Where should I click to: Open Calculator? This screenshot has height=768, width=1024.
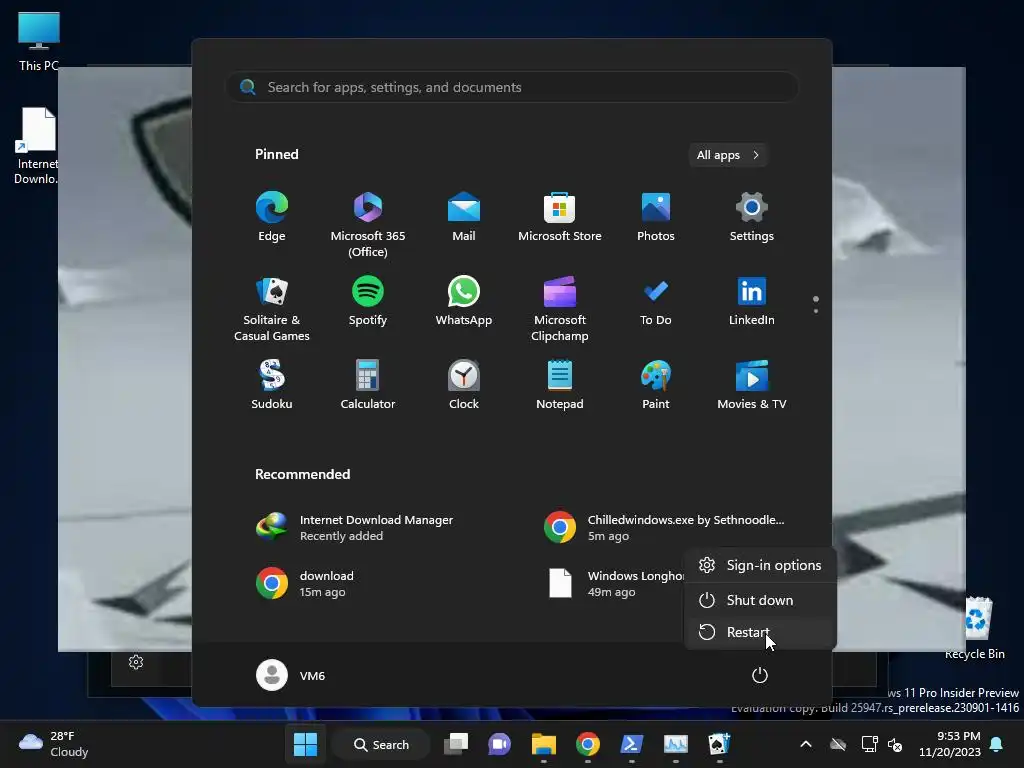click(368, 385)
